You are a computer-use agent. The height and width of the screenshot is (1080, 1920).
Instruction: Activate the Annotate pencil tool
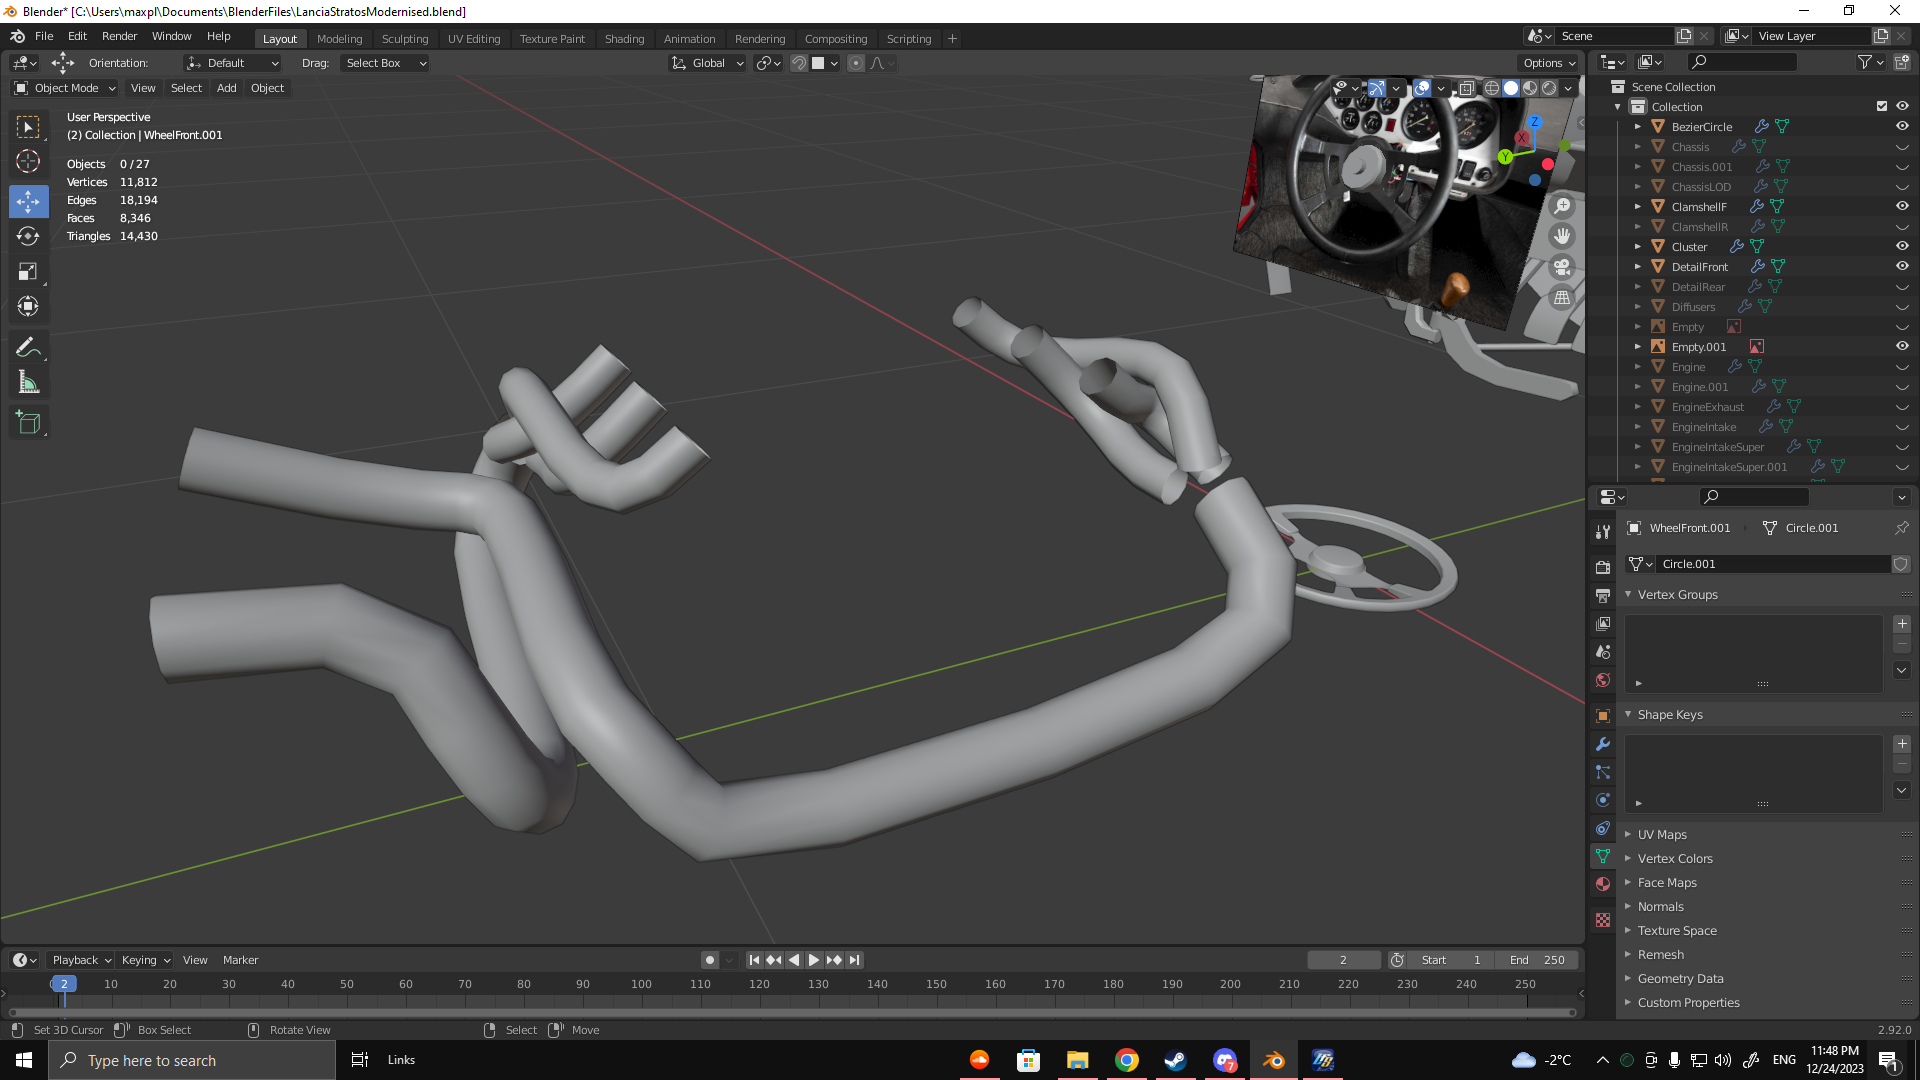point(28,347)
